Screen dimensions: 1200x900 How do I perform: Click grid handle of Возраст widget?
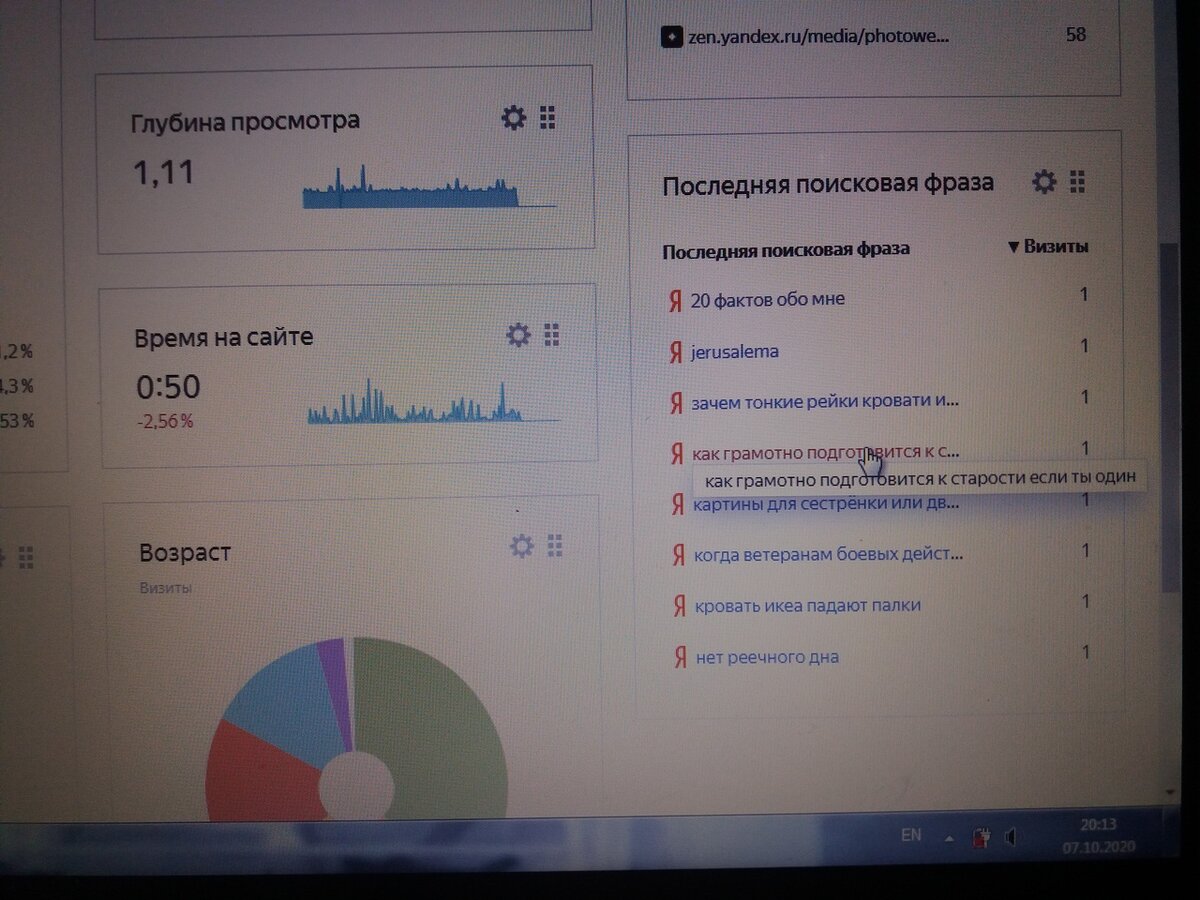tap(555, 546)
